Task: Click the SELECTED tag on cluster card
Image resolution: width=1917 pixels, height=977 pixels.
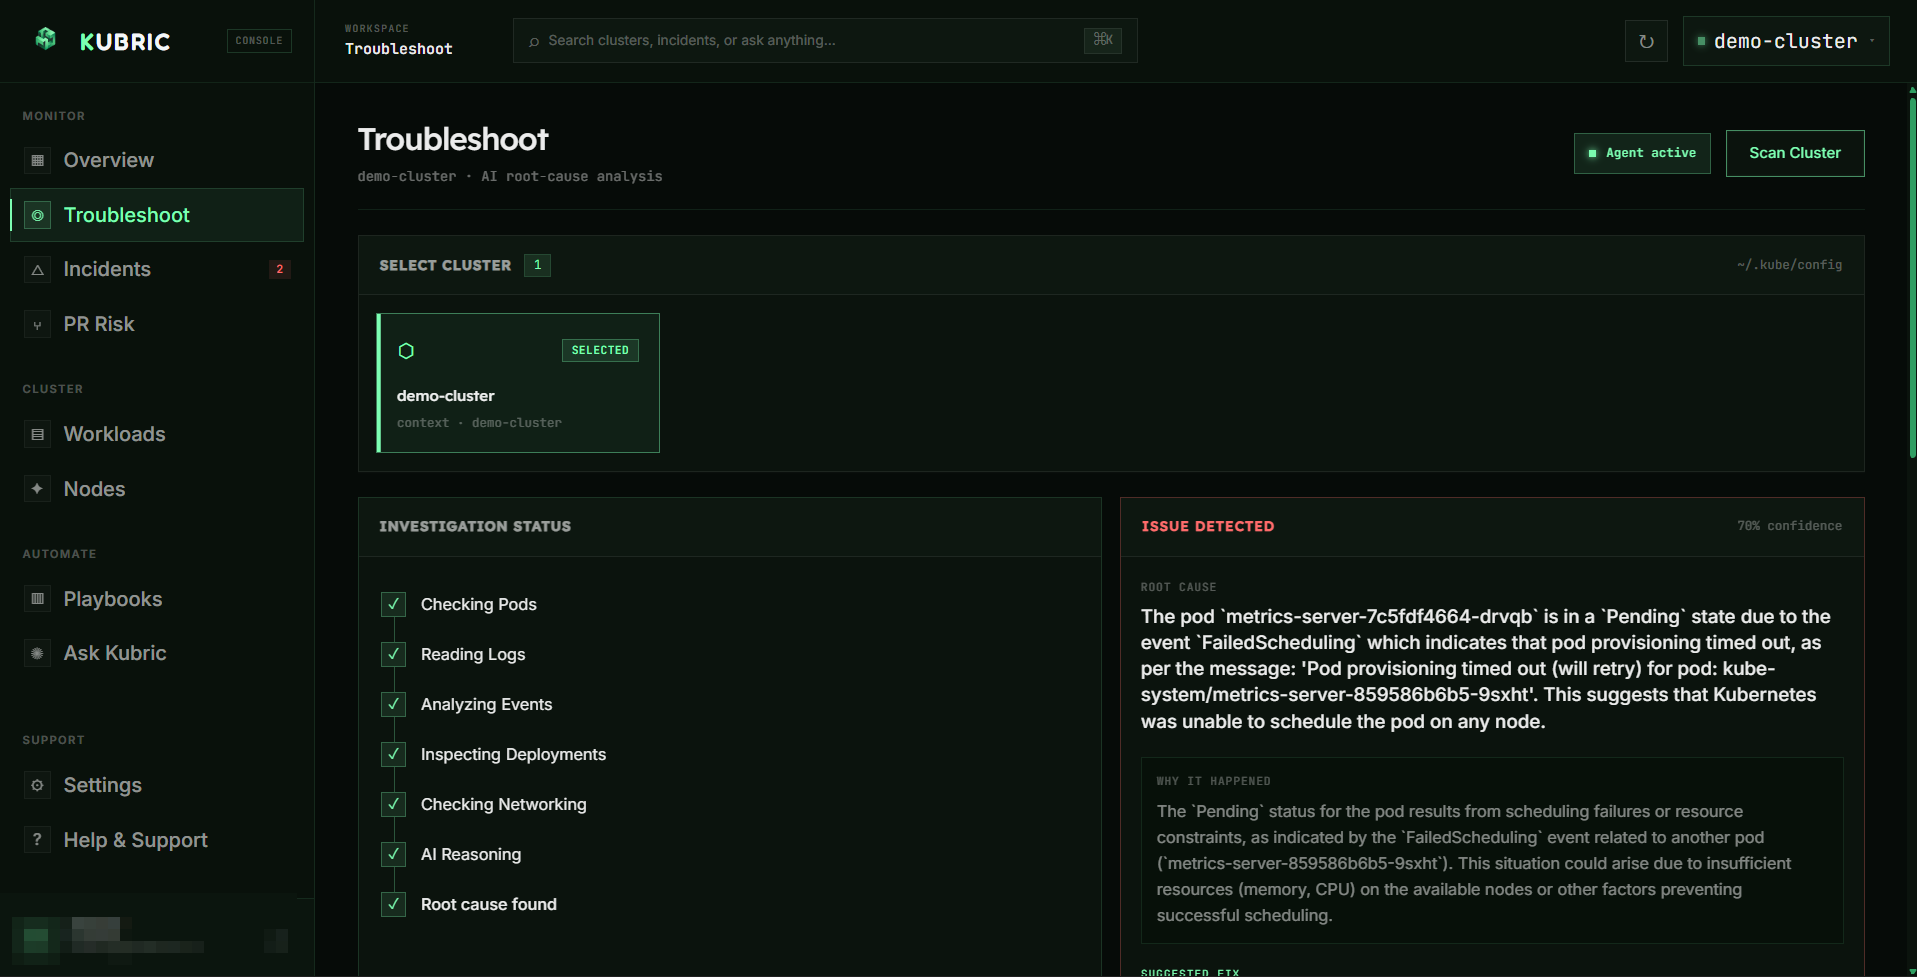Action: (x=600, y=350)
